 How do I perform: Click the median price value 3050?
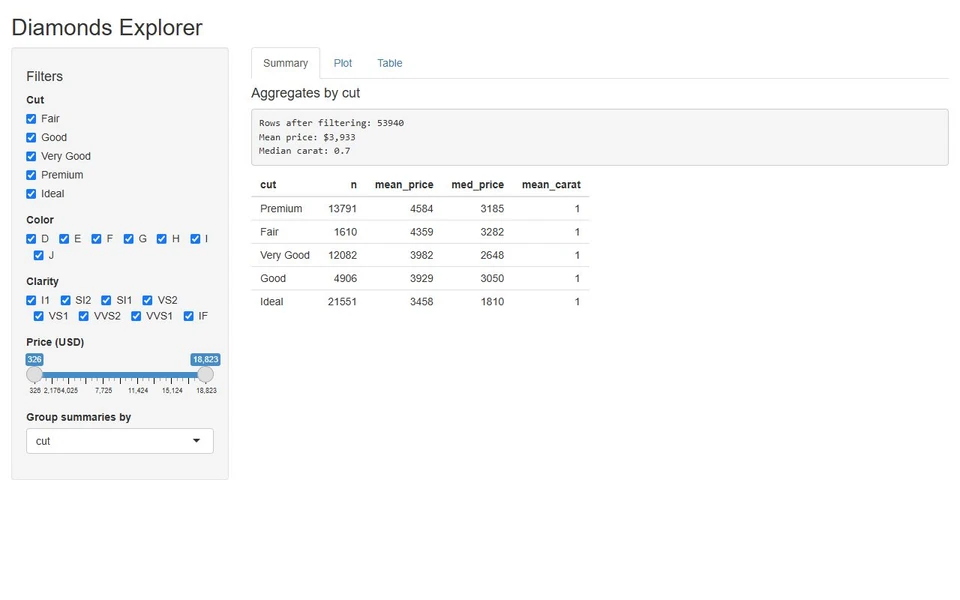click(492, 279)
